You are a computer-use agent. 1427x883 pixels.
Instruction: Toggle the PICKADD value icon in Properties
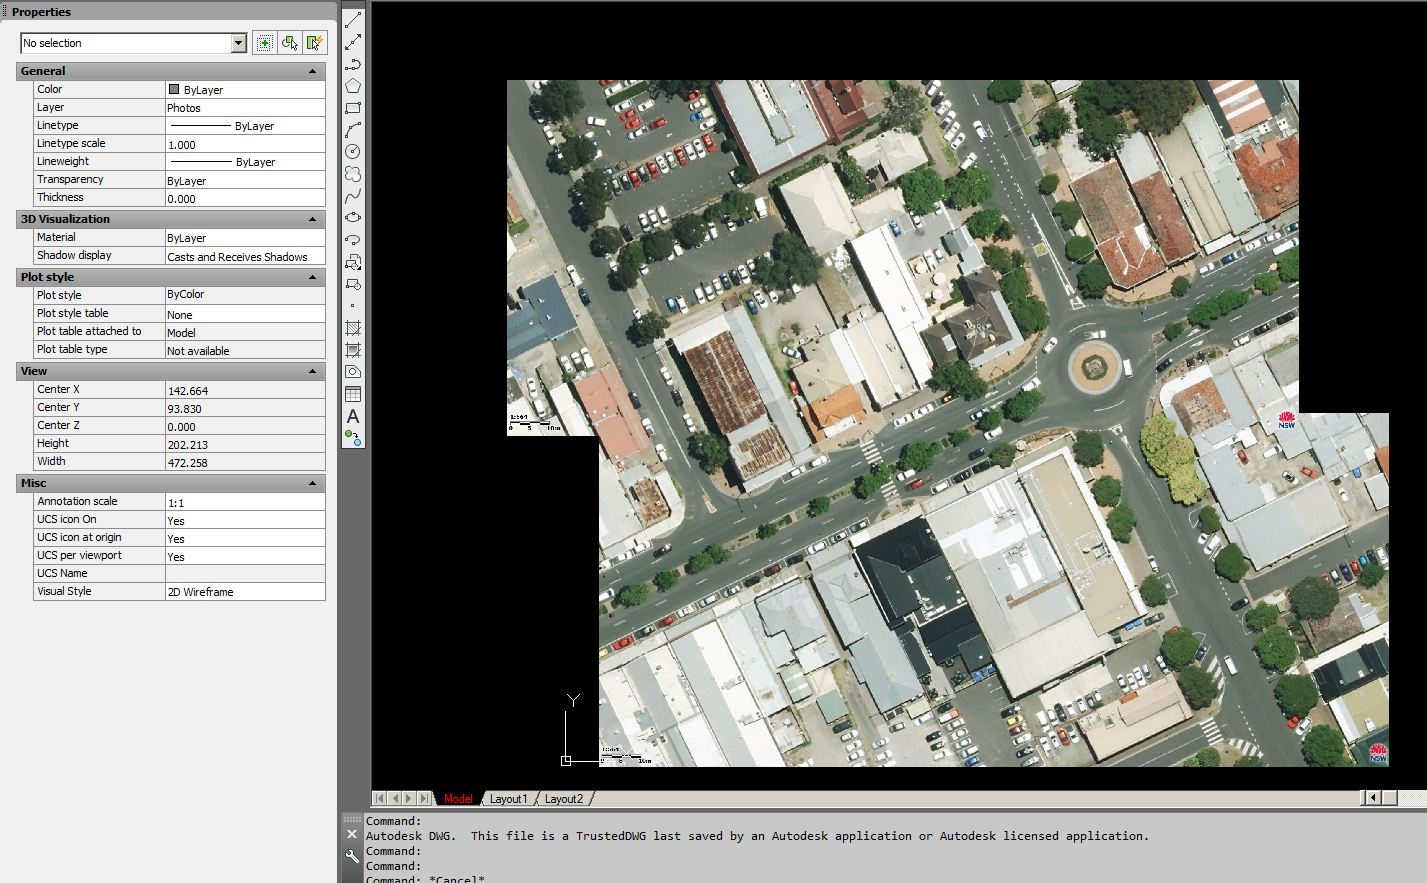click(x=263, y=42)
